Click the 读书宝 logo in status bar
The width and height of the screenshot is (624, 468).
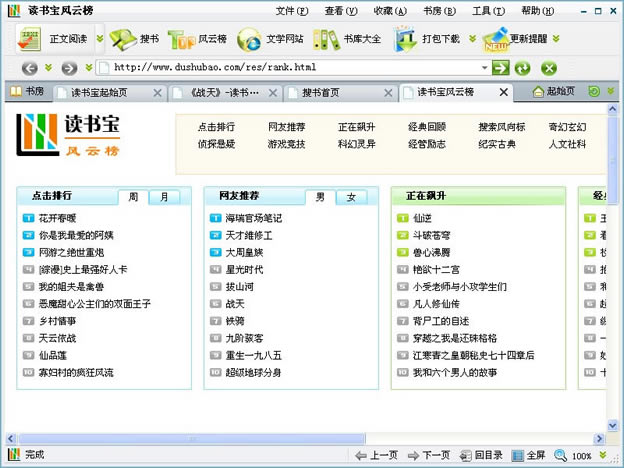tap(14, 455)
